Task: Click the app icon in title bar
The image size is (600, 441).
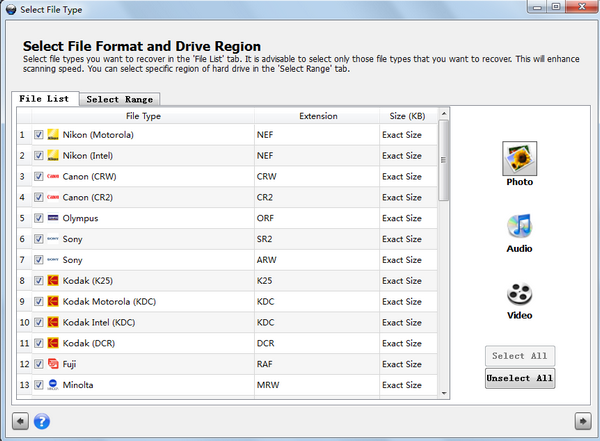Action: coord(11,9)
